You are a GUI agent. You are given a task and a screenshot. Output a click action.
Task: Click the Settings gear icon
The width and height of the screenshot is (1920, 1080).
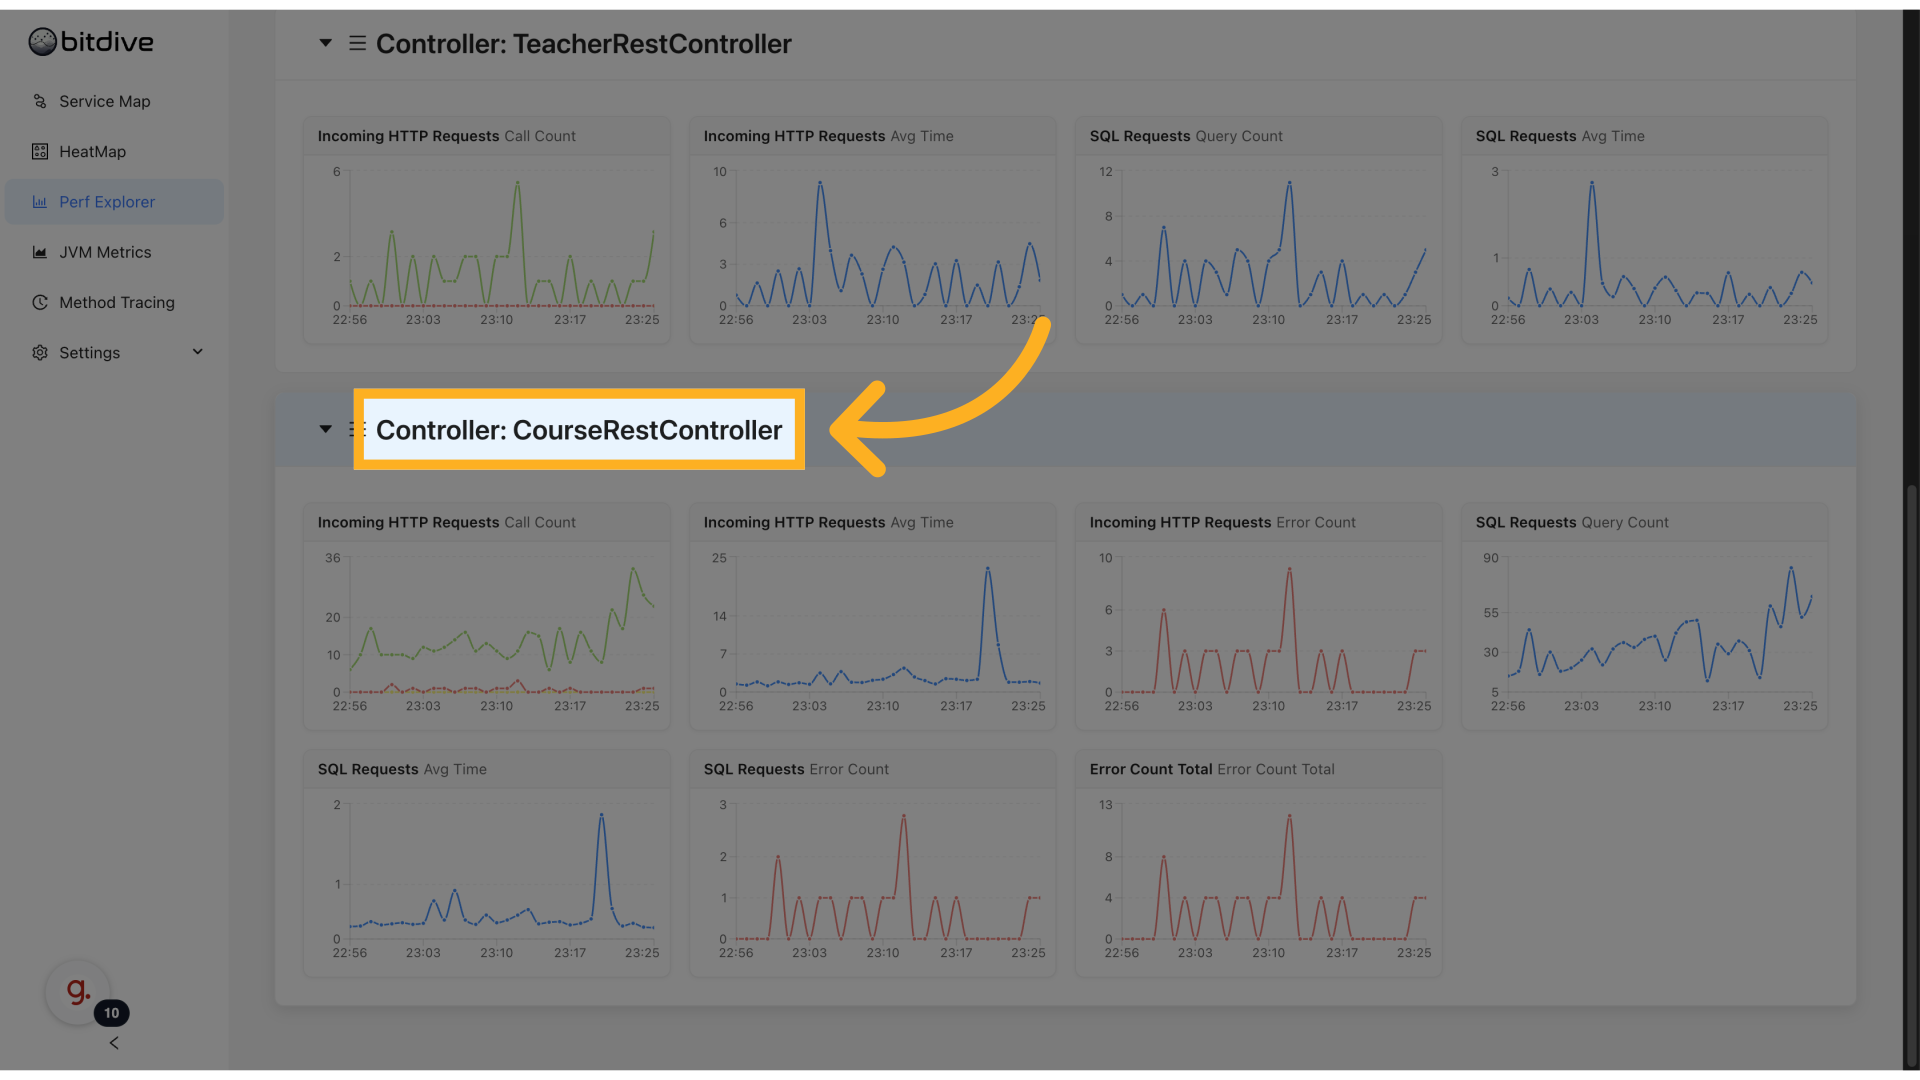(x=40, y=352)
